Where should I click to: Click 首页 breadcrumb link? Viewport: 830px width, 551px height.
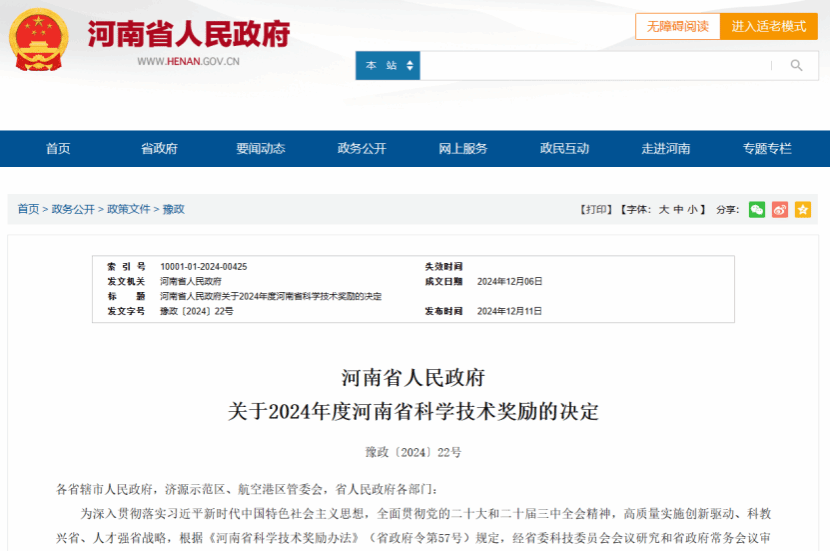[x=28, y=209]
